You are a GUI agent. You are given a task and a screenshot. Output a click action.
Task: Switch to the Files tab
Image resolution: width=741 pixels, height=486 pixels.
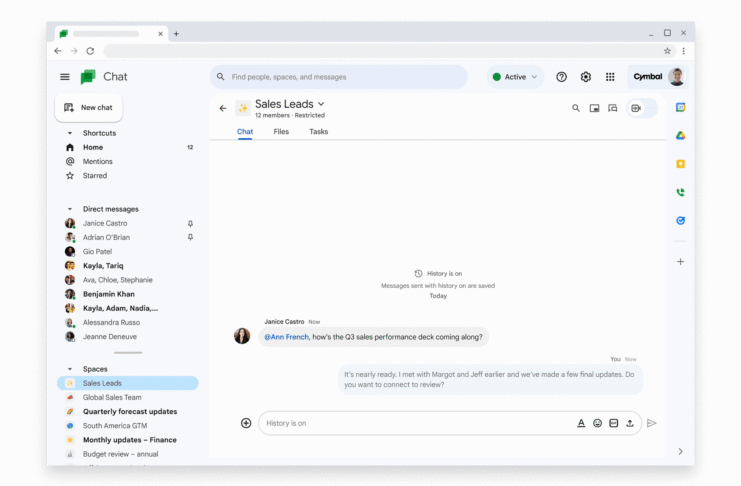tap(281, 132)
